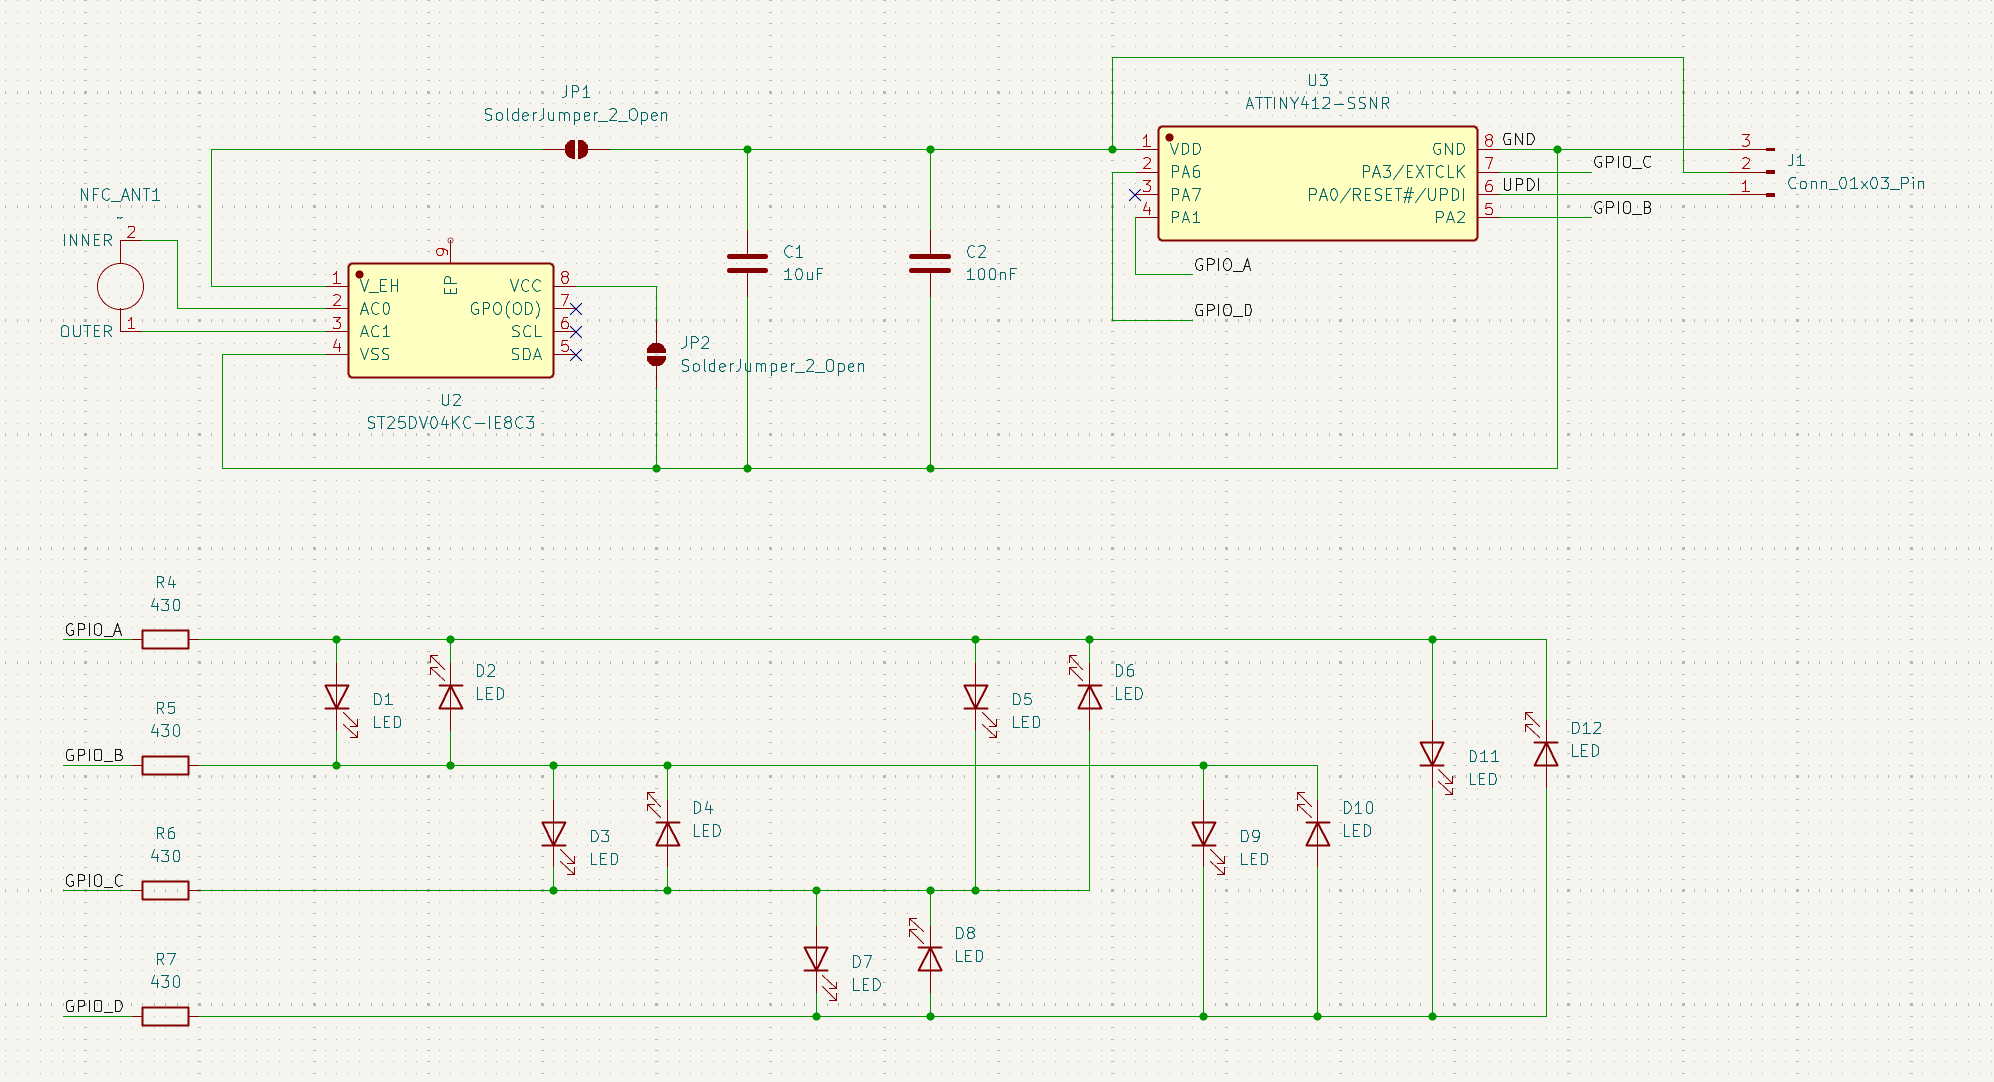
Task: Select LED D12 diode symbol
Action: point(1546,754)
